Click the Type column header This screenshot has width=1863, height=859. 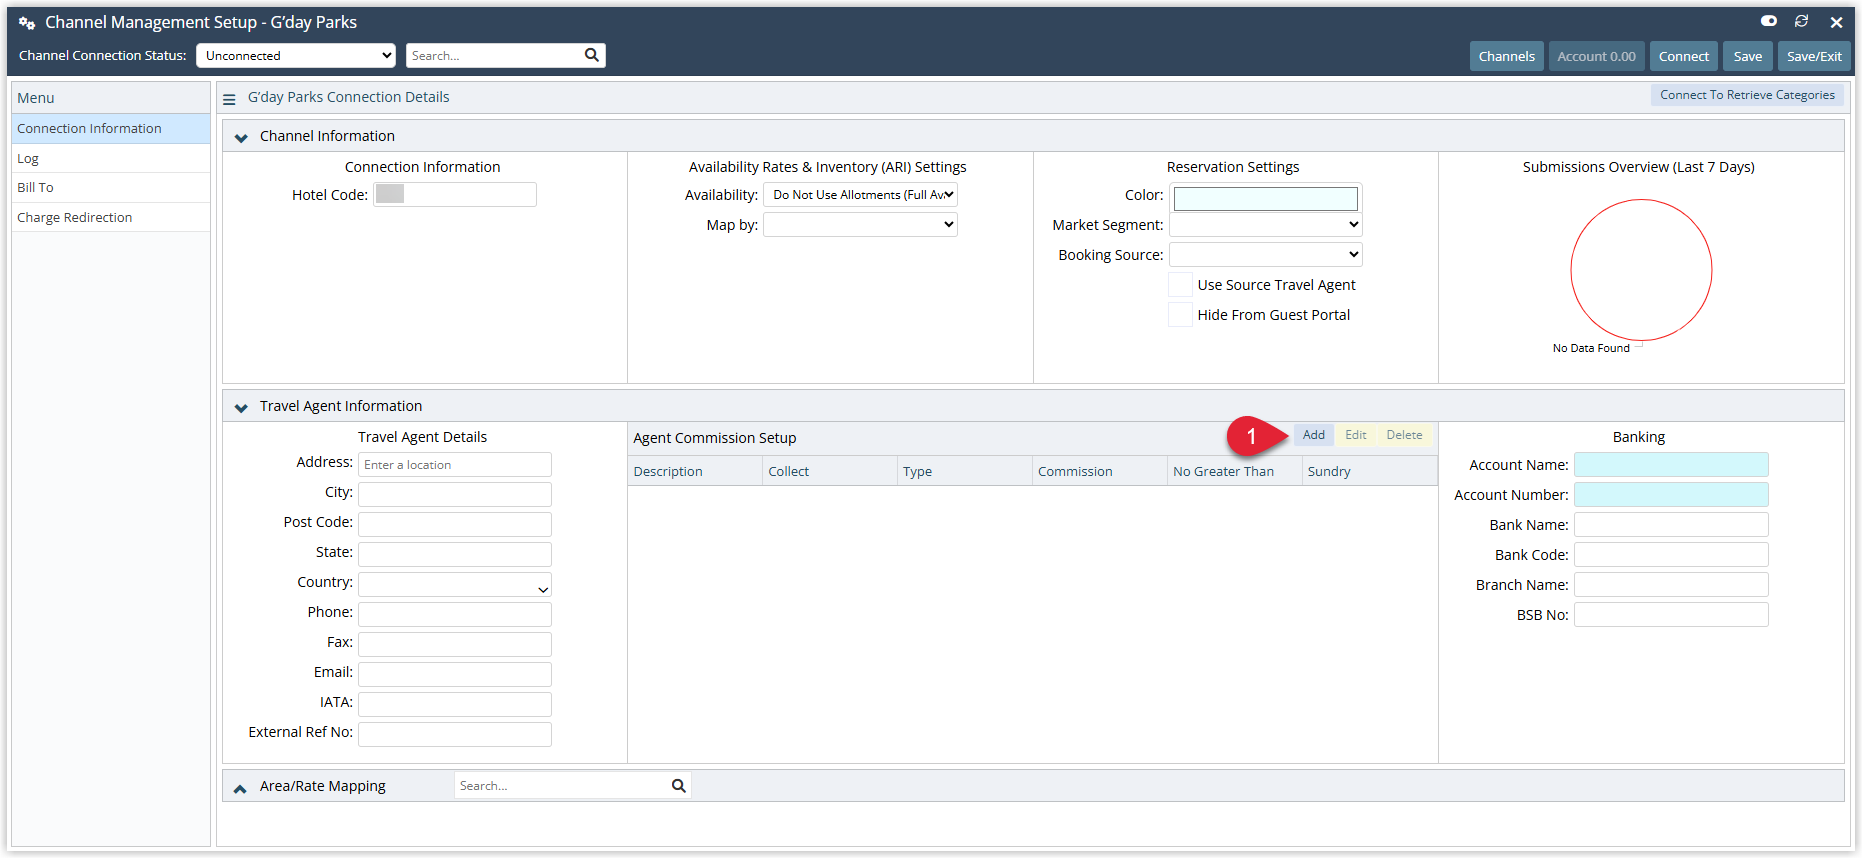point(965,471)
